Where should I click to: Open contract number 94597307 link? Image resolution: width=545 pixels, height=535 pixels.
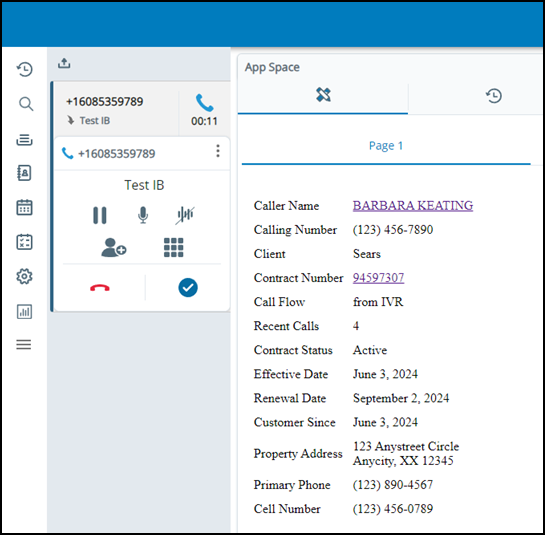point(378,278)
